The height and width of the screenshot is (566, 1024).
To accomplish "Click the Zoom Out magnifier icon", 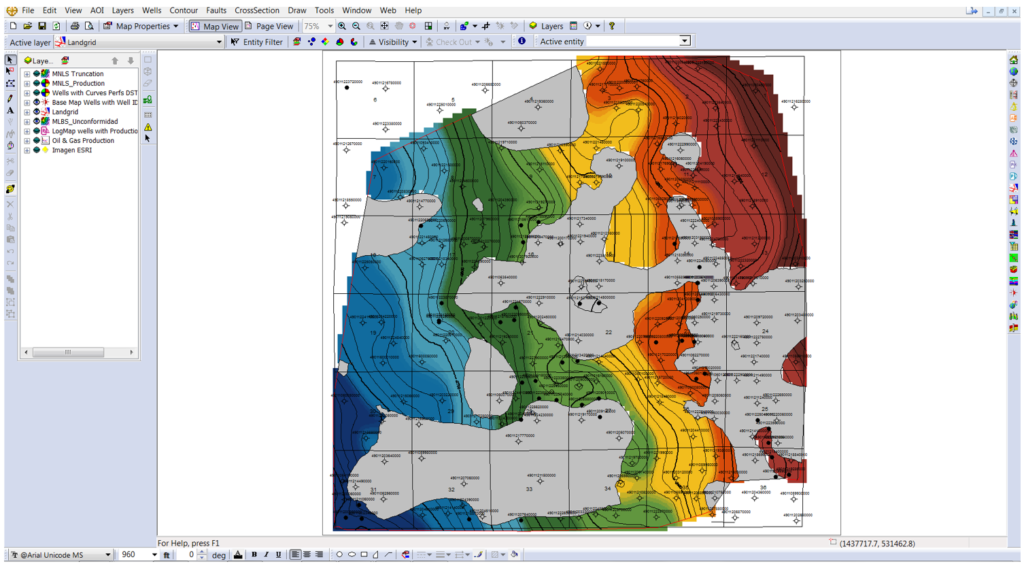I will 356,26.
